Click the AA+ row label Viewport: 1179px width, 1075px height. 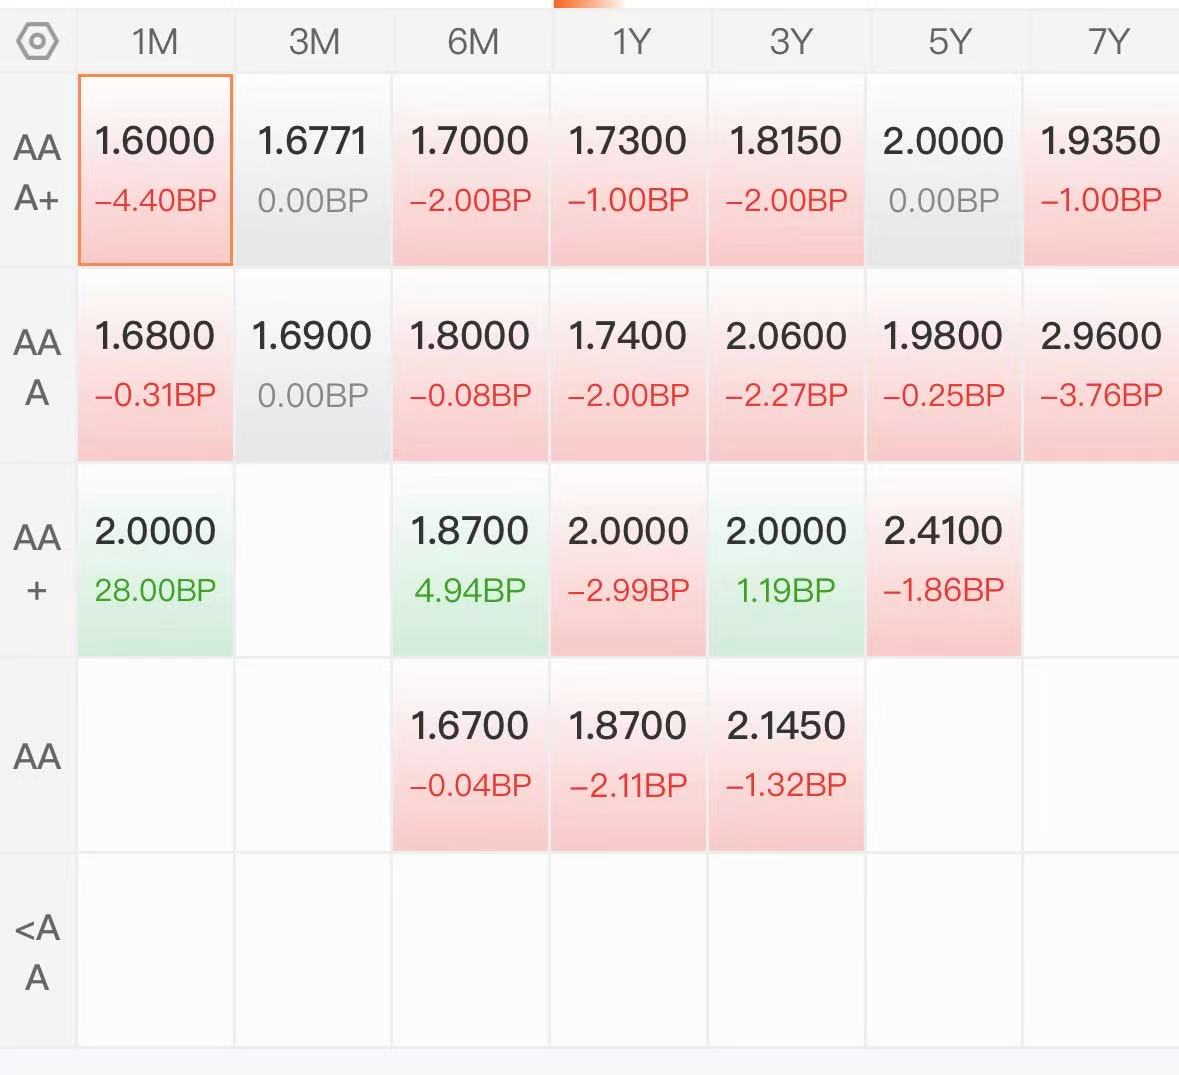pyautogui.click(x=37, y=563)
